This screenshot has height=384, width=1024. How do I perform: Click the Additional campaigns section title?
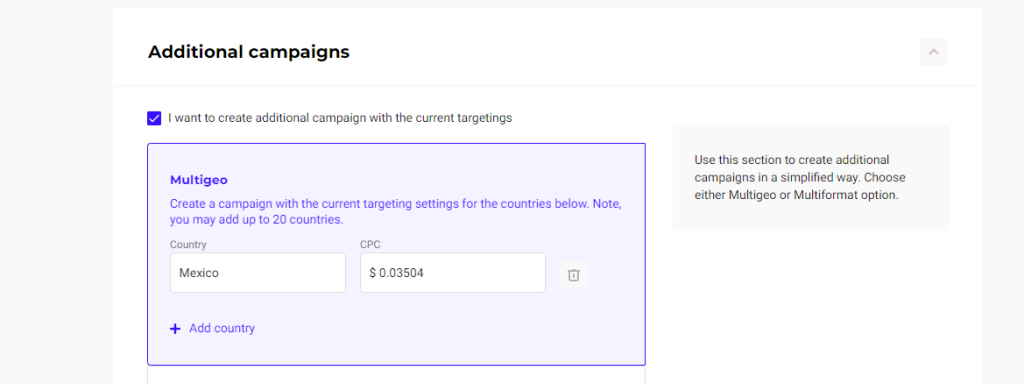point(249,52)
